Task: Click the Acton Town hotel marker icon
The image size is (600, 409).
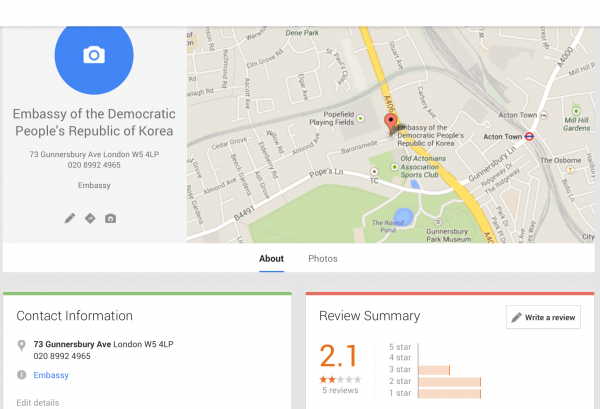Action: click(x=543, y=115)
